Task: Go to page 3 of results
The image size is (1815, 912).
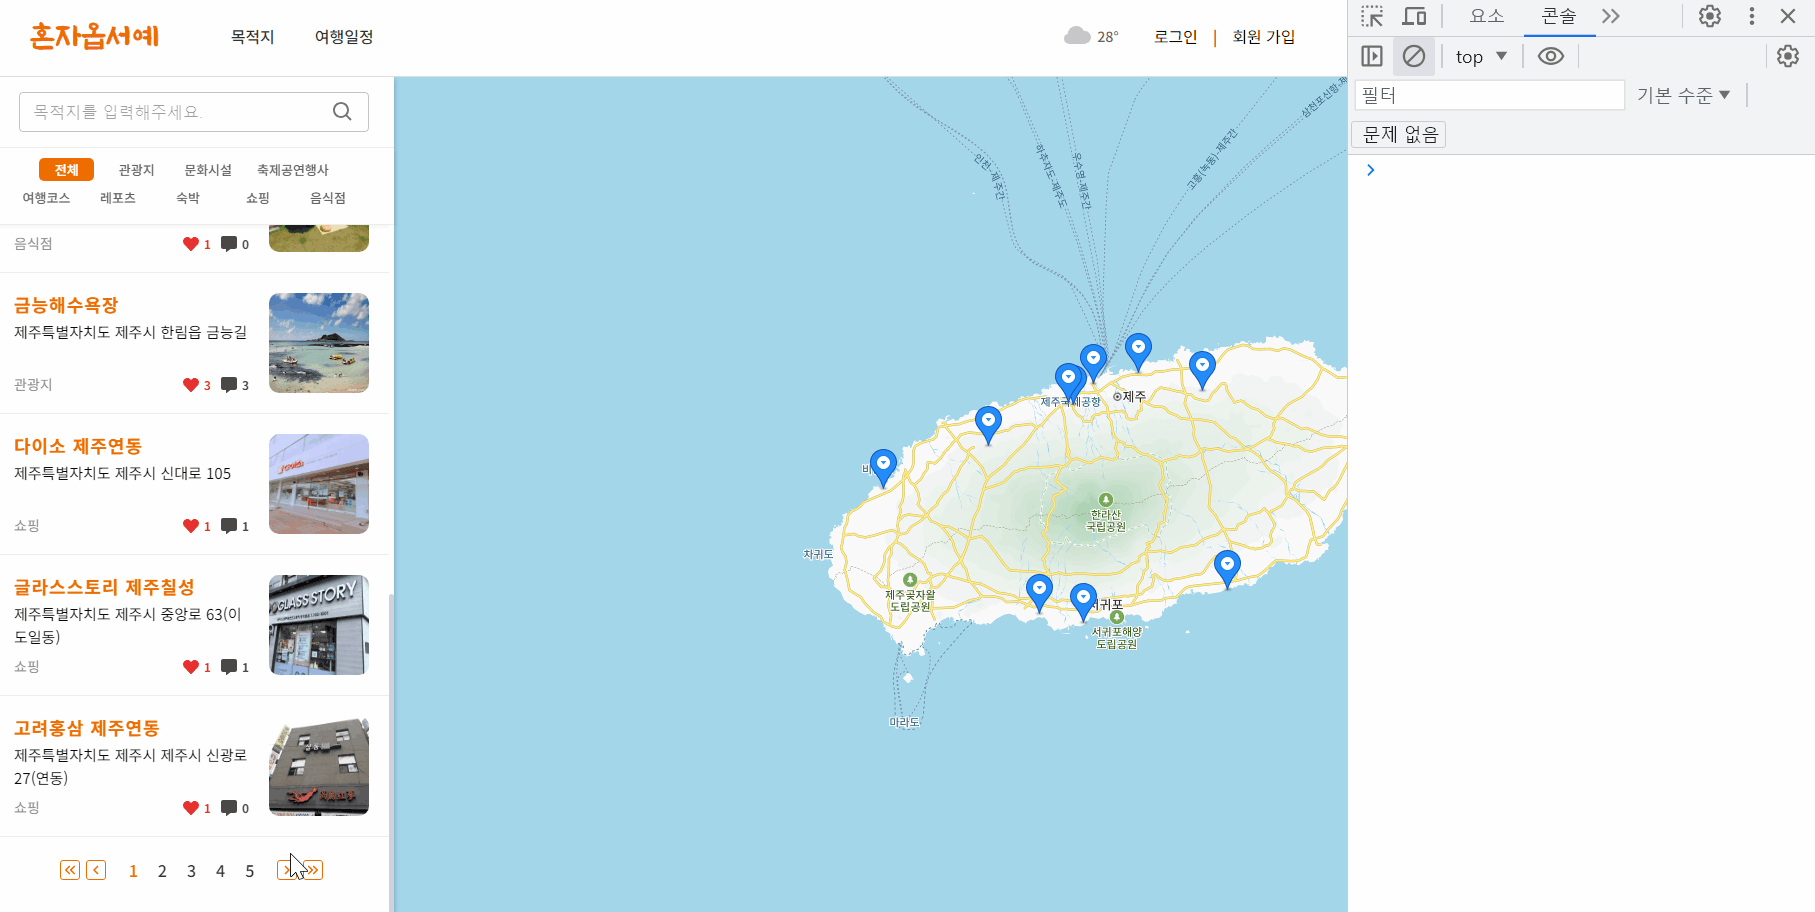Action: [191, 871]
